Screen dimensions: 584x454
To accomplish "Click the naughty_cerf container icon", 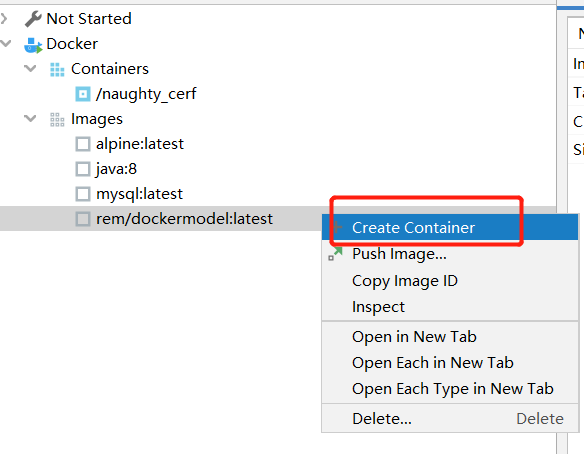I will [83, 94].
